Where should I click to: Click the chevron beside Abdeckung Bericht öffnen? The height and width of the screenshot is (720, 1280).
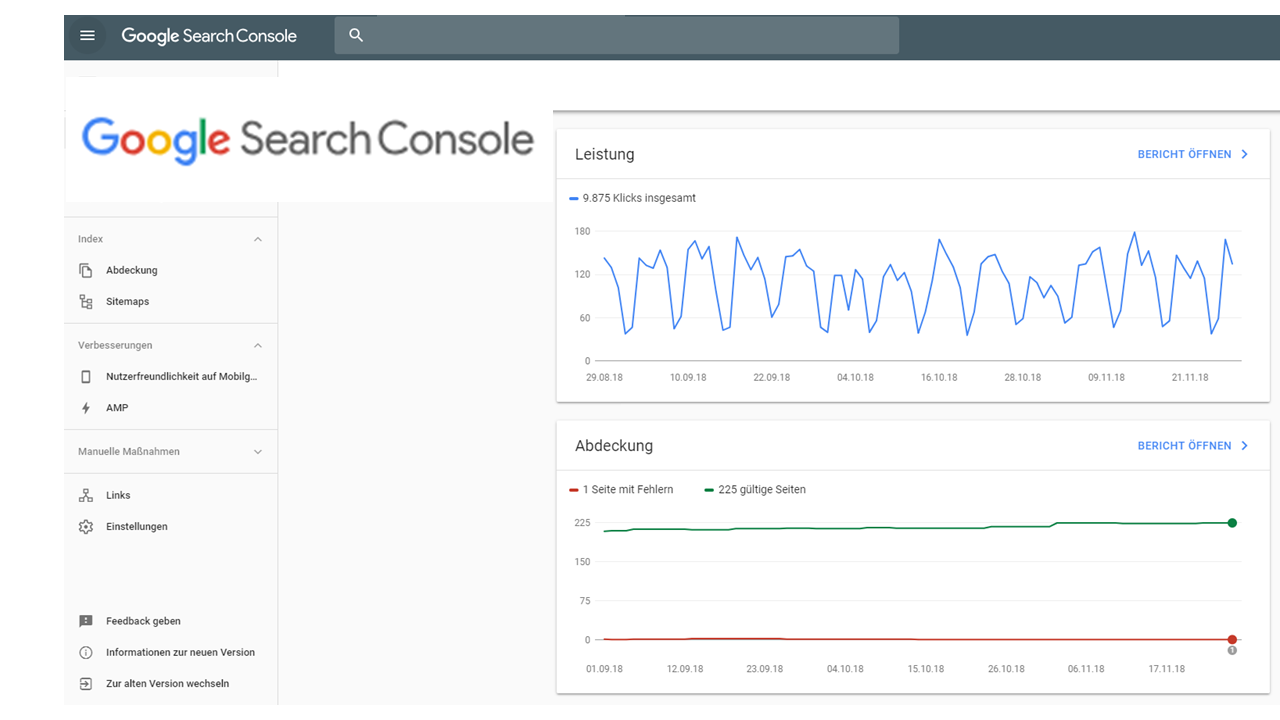(x=1245, y=446)
